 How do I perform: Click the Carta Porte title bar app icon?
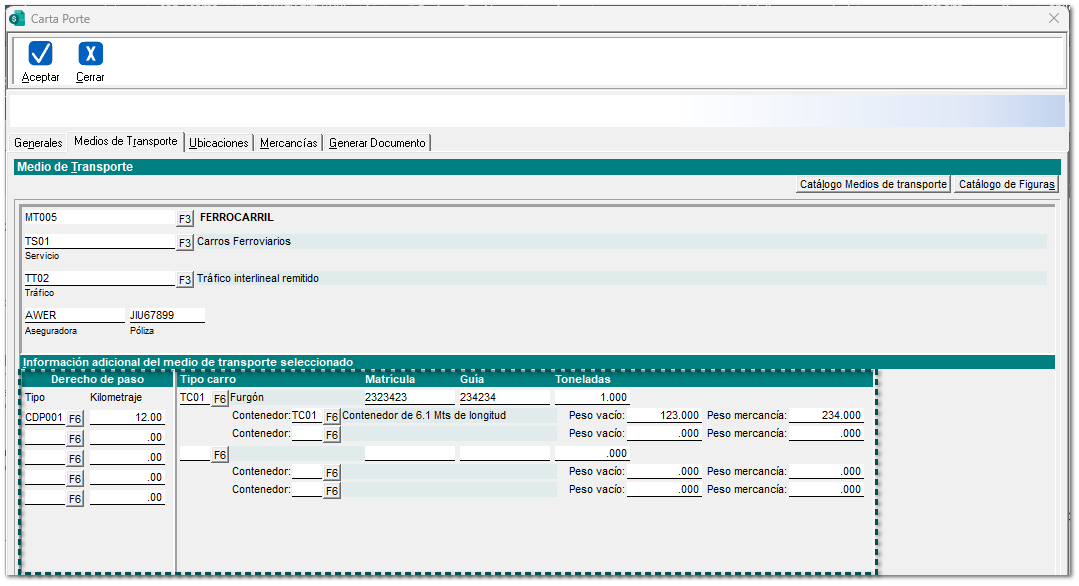[x=16, y=18]
